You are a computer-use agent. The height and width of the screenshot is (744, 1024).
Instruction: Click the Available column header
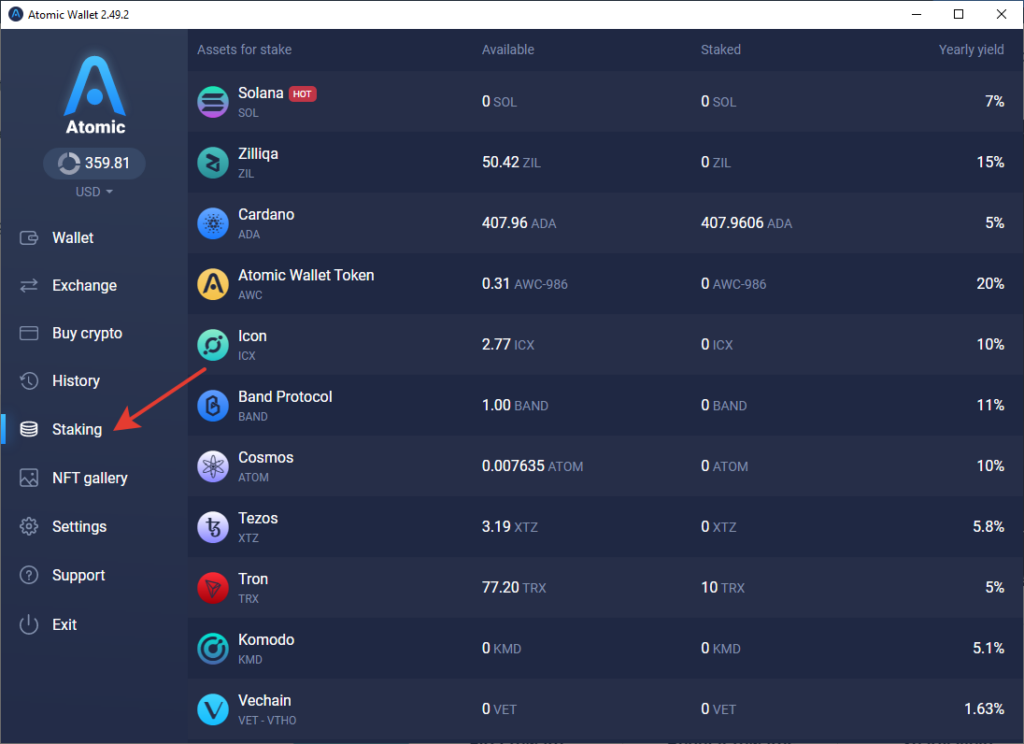(508, 50)
